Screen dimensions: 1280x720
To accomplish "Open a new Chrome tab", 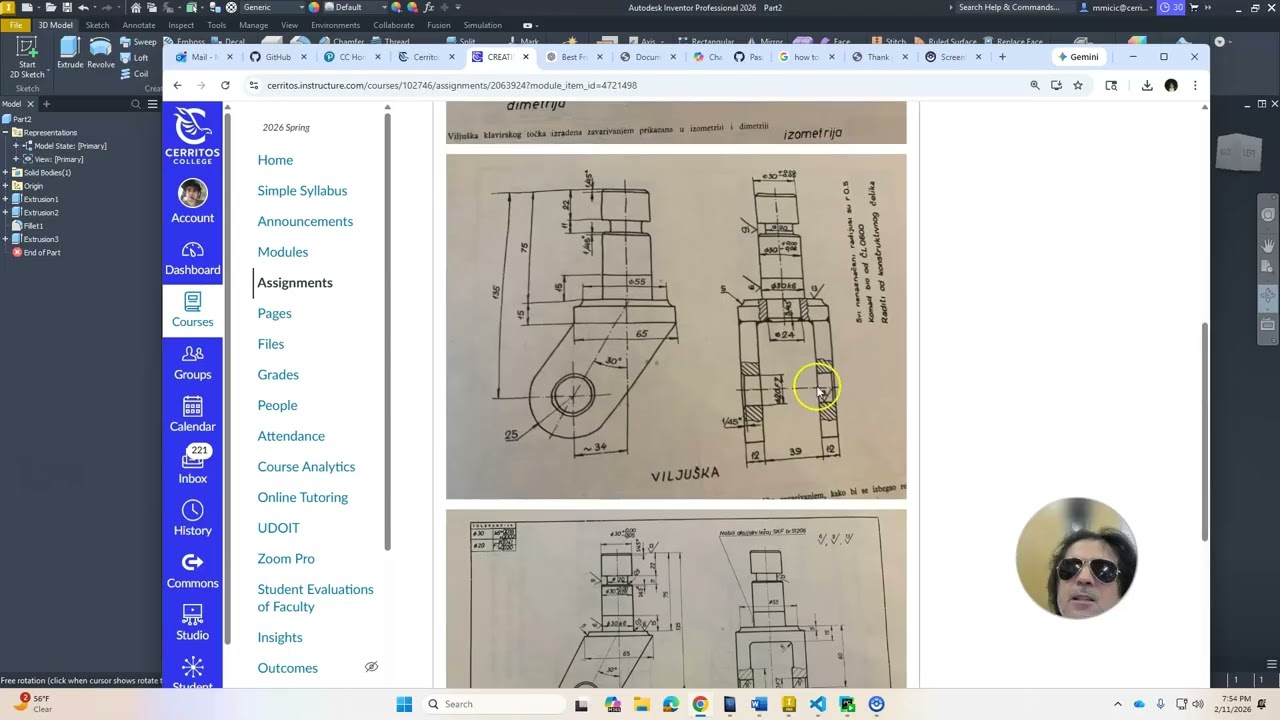I will [1002, 57].
